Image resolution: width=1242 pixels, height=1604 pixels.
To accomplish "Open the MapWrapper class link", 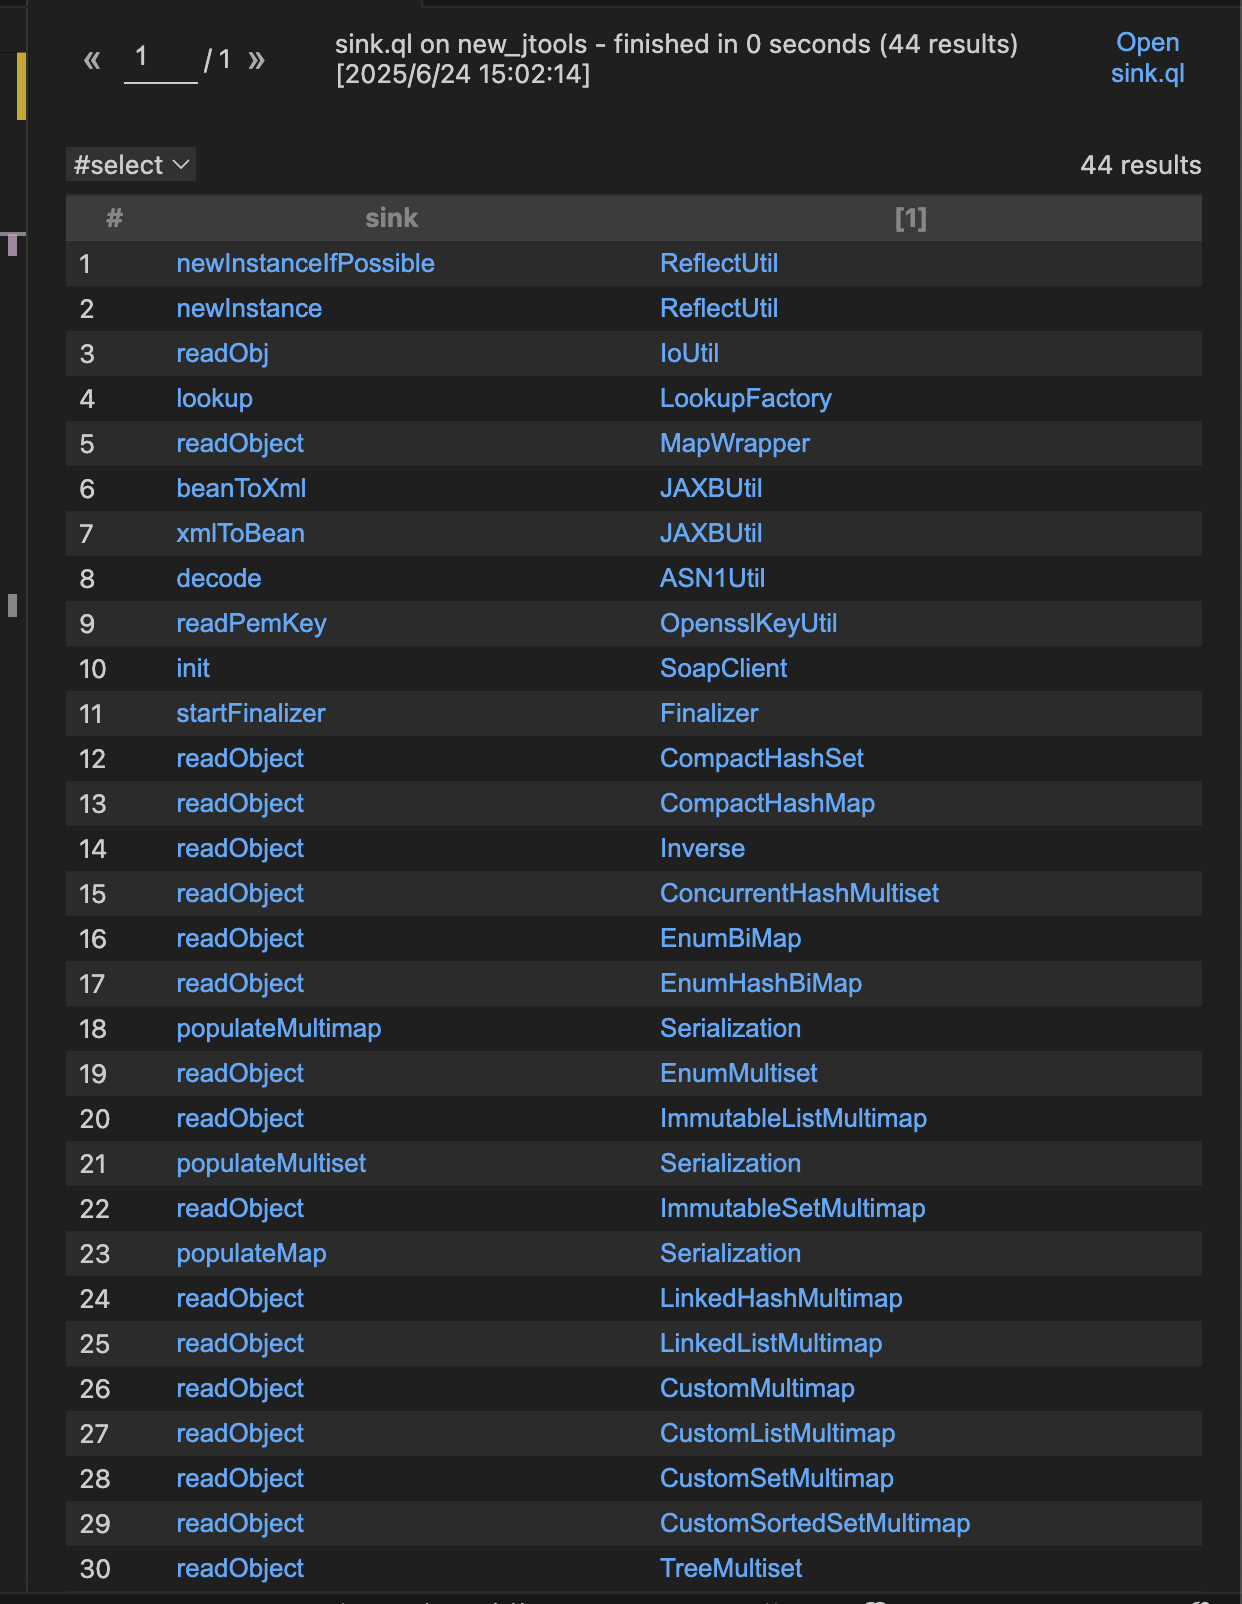I will pos(735,443).
